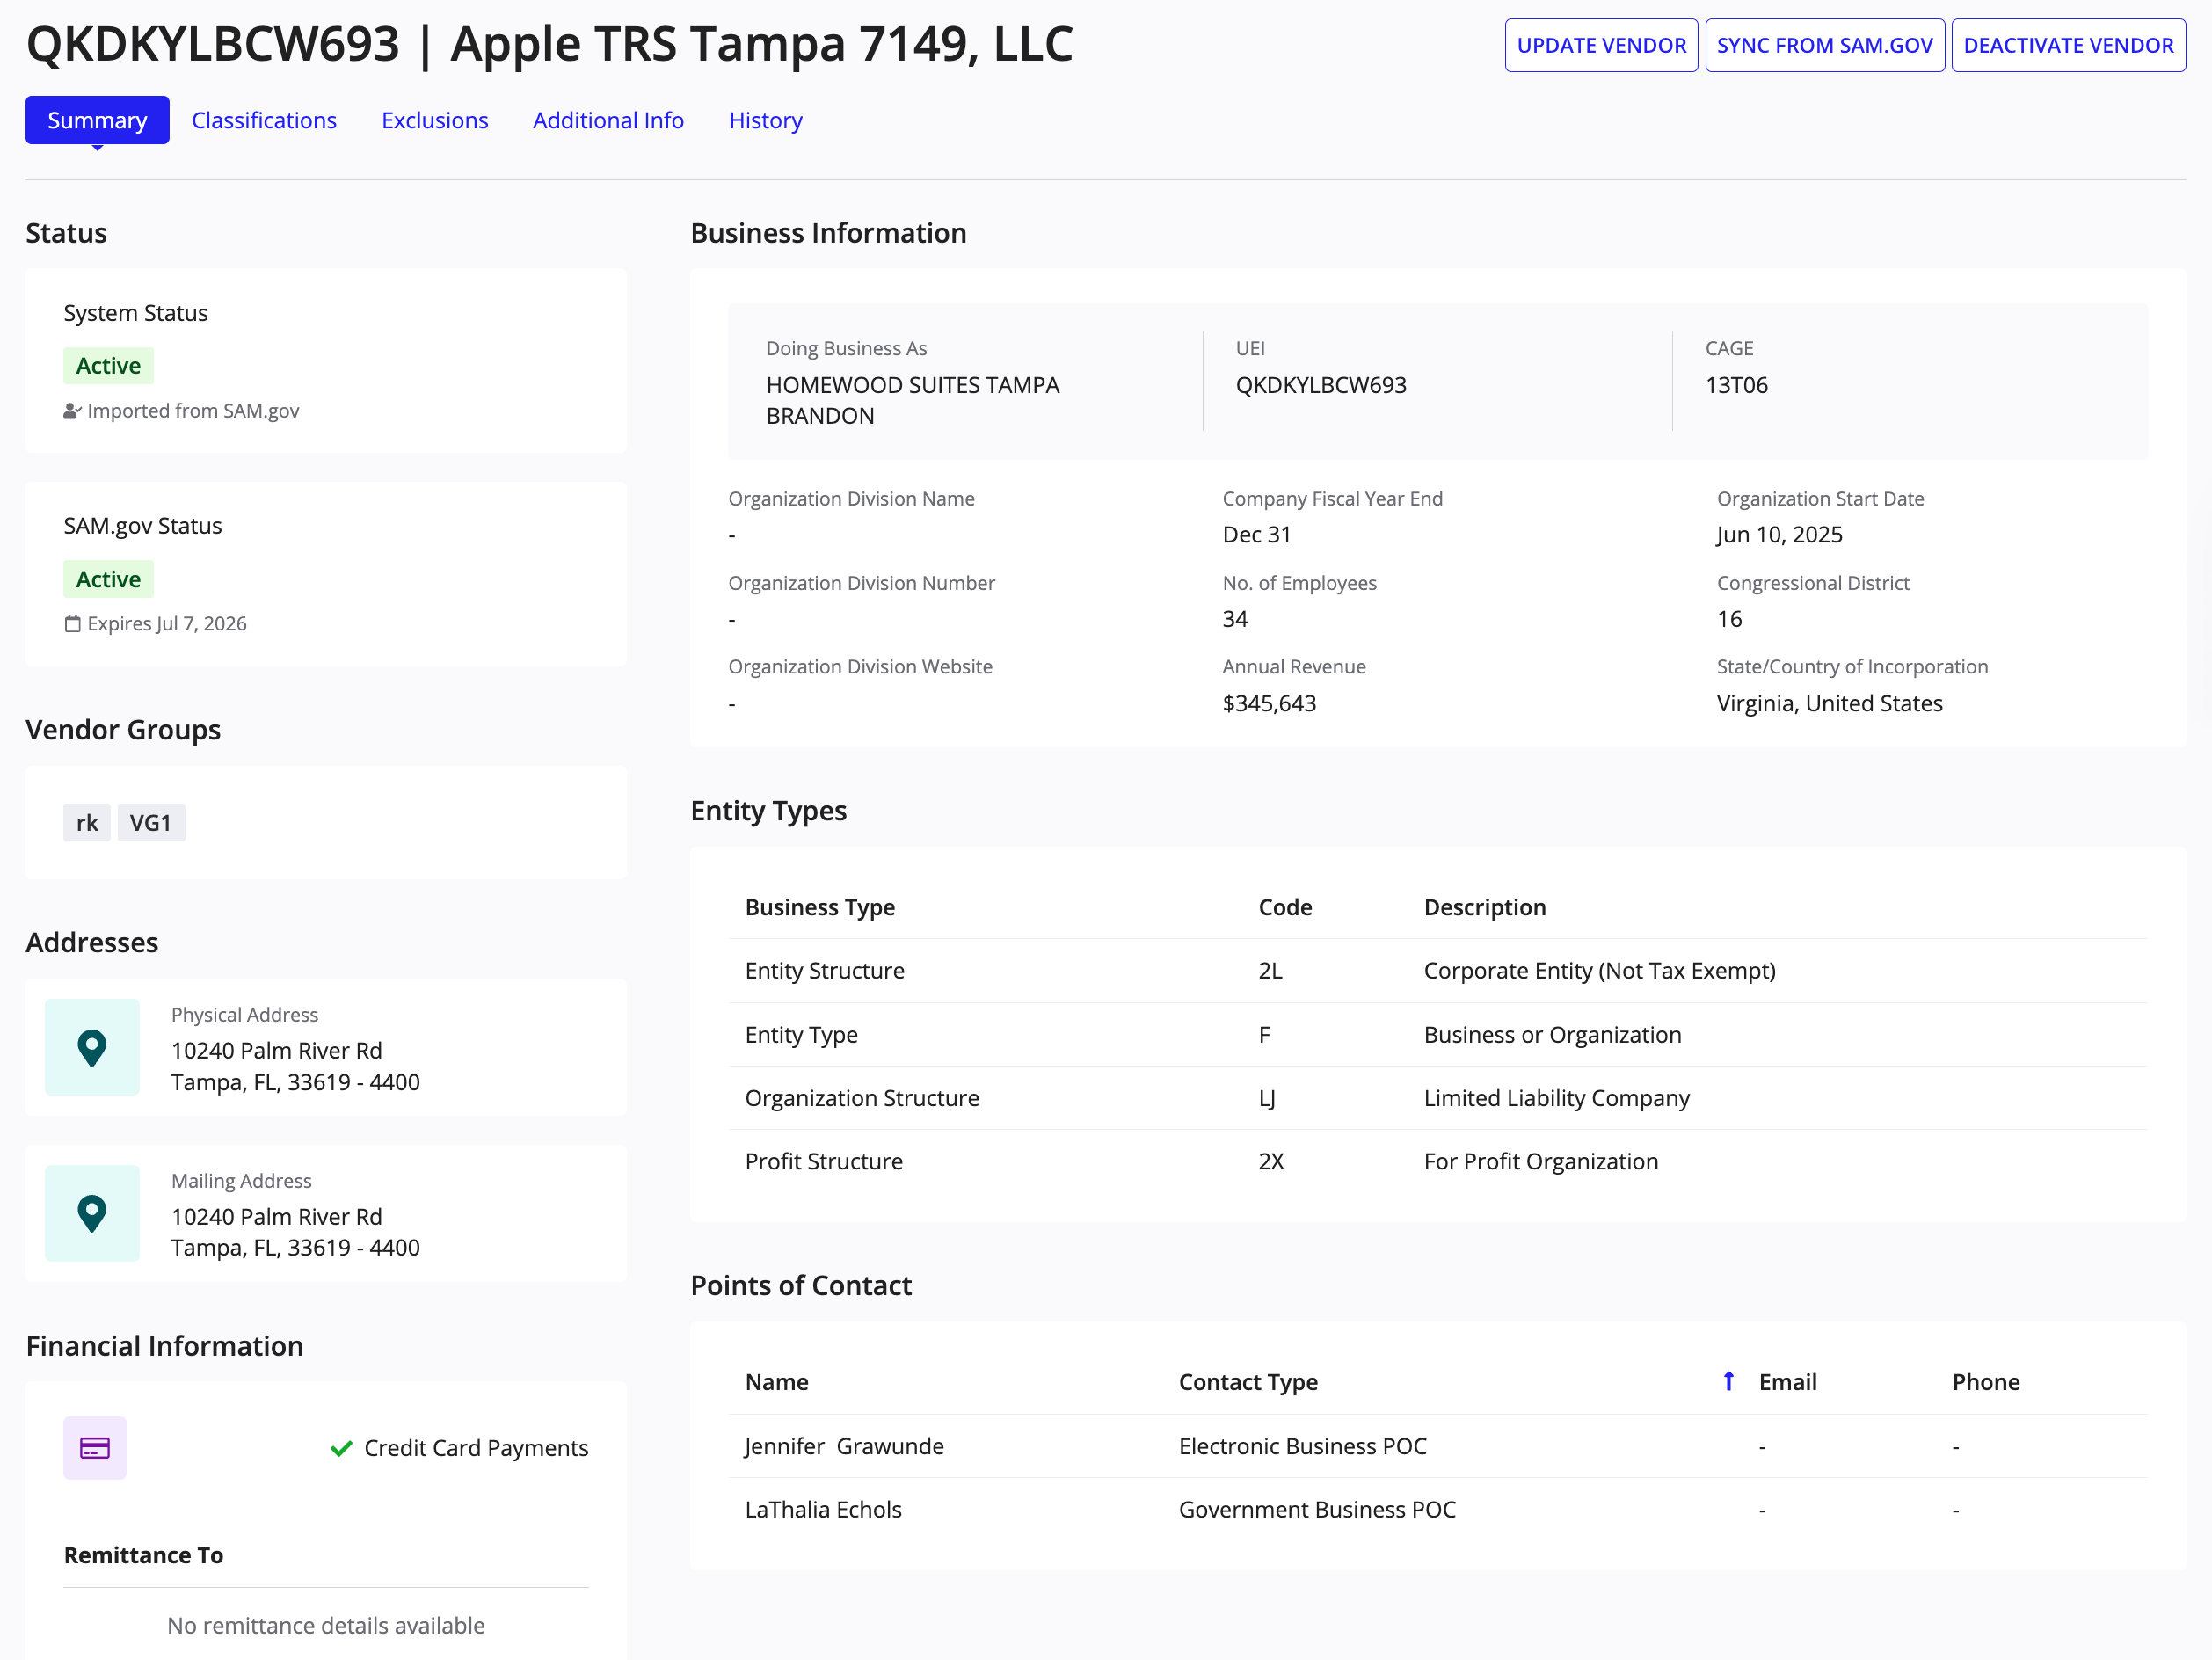View the History tab
2212x1660 pixels.
pyautogui.click(x=766, y=120)
